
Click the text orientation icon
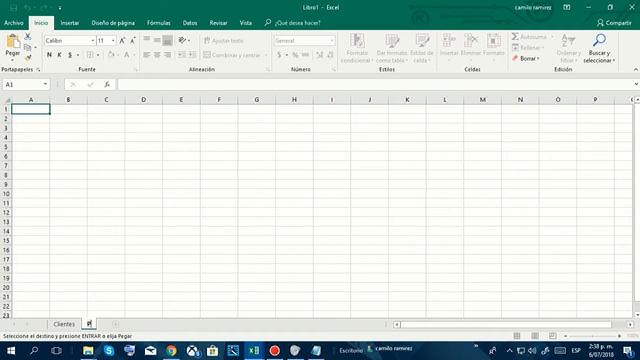click(182, 40)
